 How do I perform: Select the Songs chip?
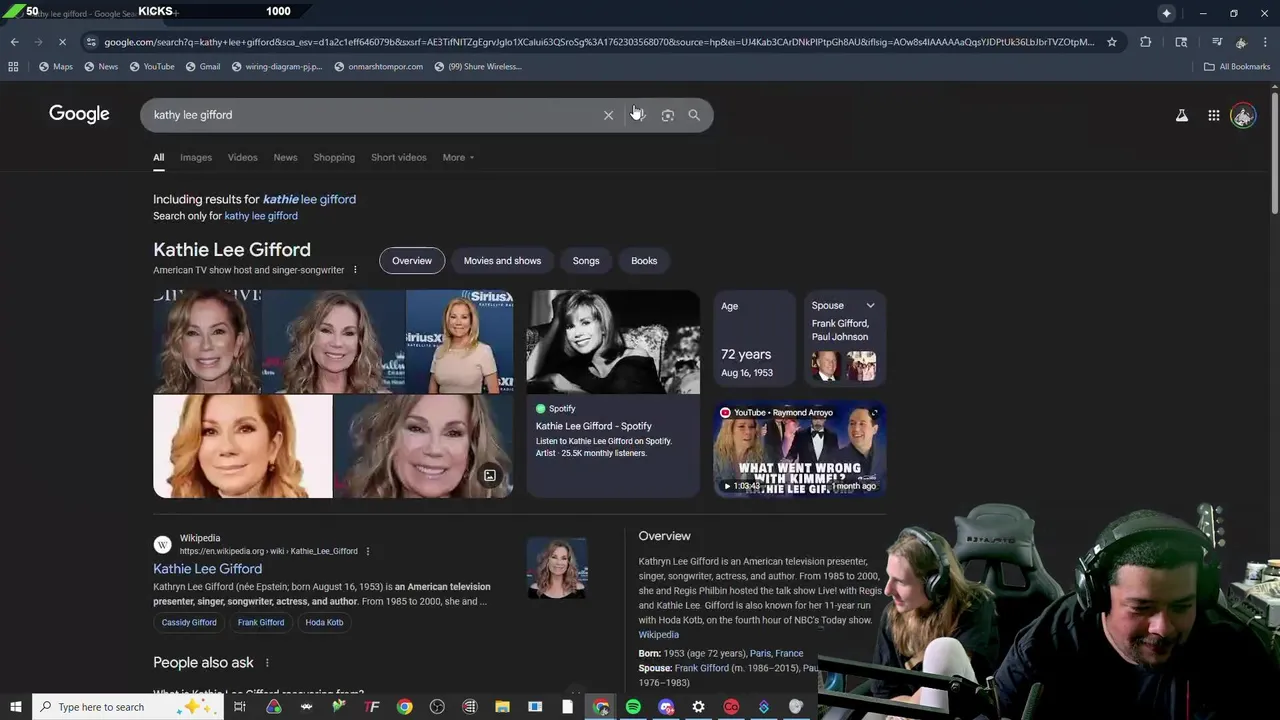(586, 261)
